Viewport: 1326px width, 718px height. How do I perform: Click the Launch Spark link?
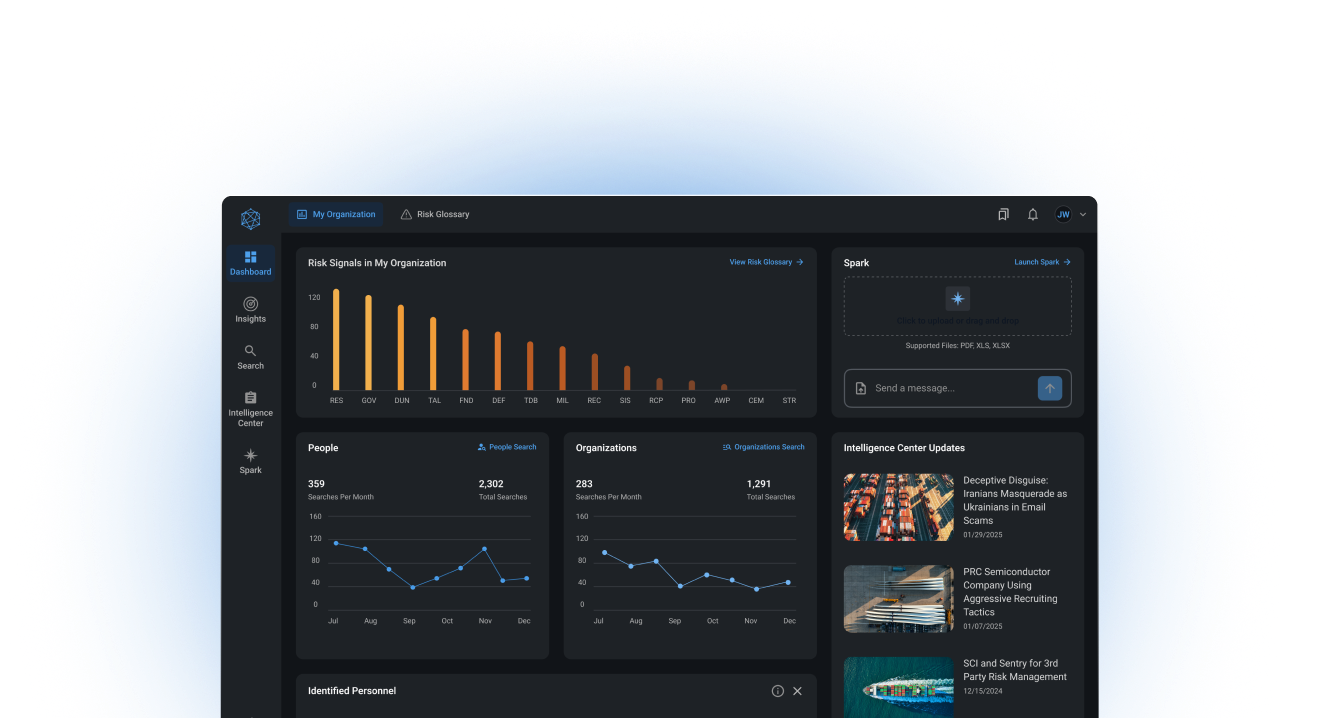tap(1042, 262)
